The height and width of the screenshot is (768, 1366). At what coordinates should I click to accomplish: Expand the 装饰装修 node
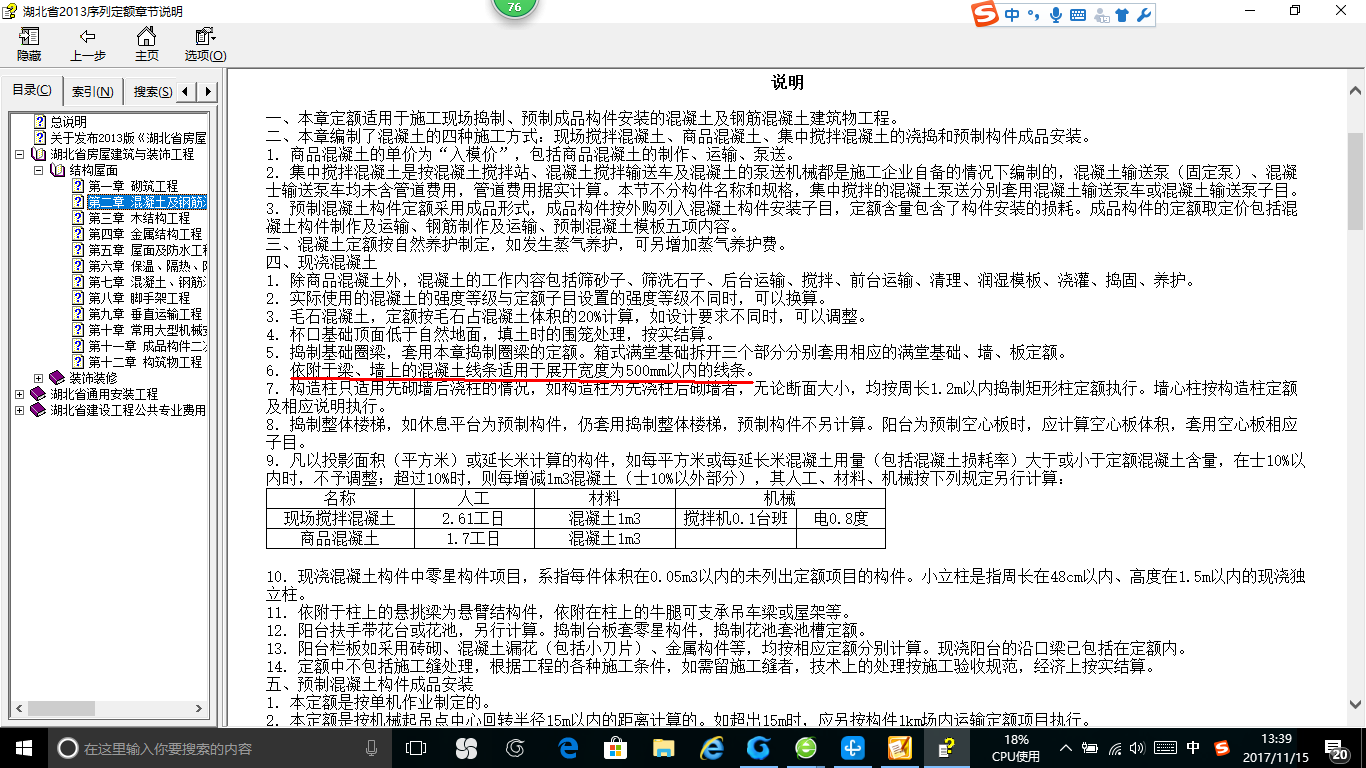[37, 378]
